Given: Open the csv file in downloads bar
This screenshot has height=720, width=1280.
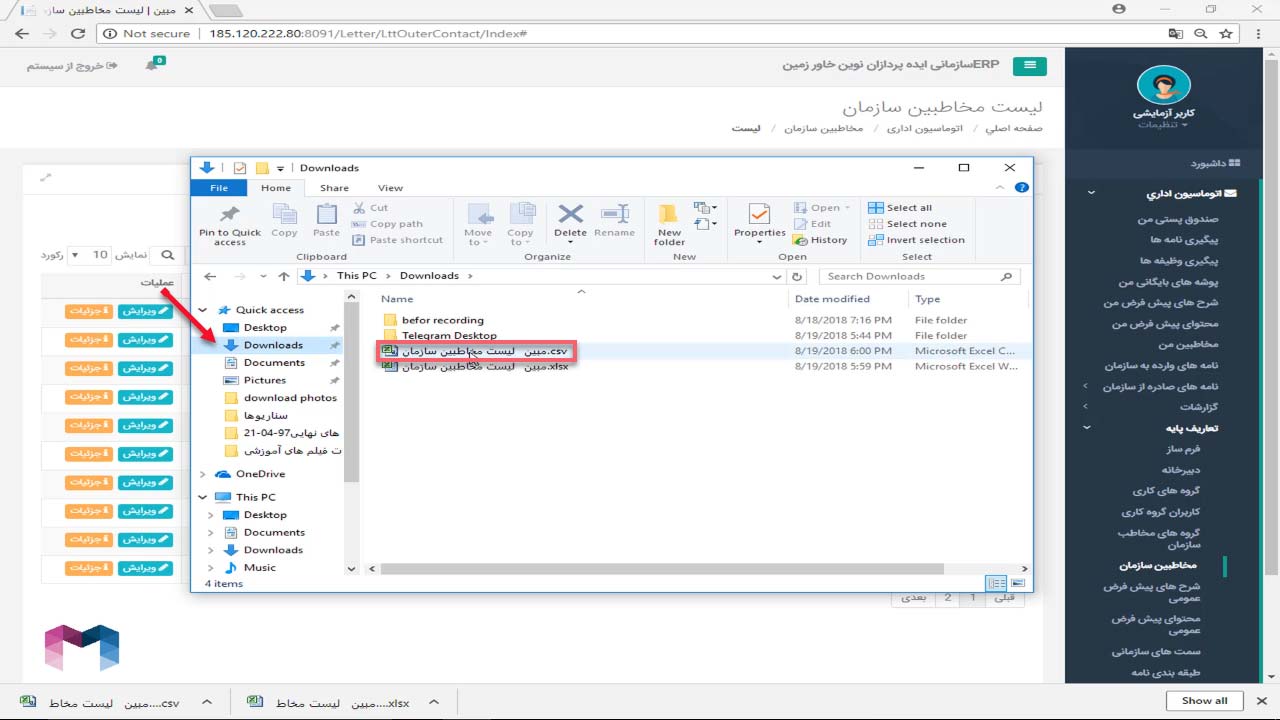Looking at the screenshot, I should 100,702.
